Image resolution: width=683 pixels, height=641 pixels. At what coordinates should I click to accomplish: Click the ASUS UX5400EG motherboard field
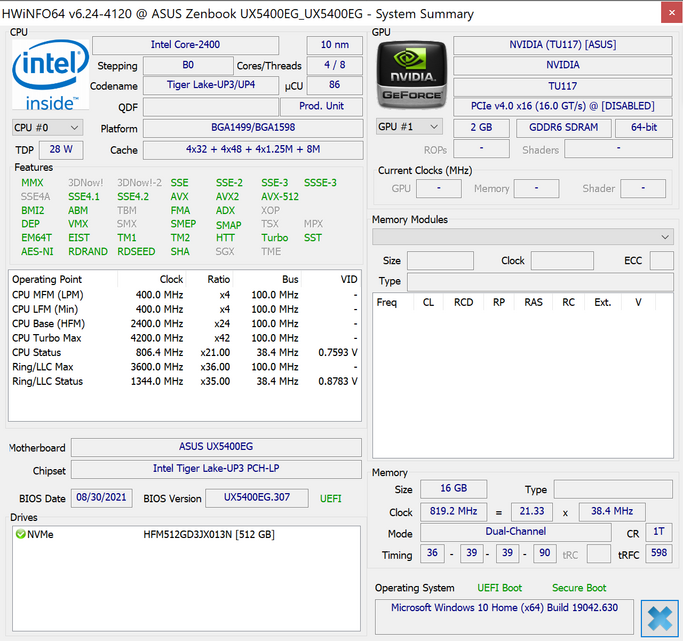(x=216, y=447)
